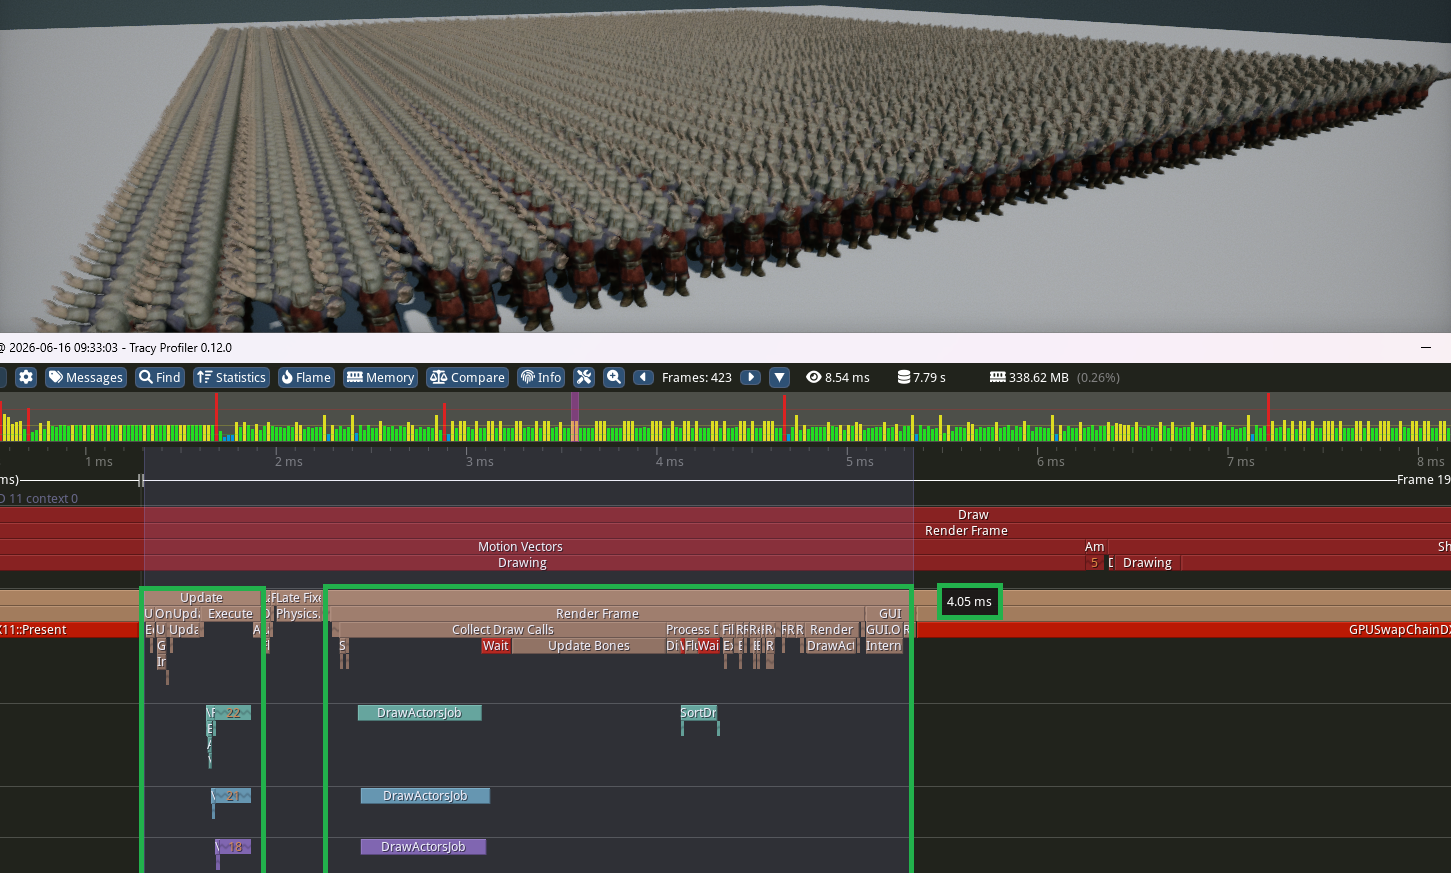The image size is (1451, 873).
Task: Go to next frame with right arrow
Action: tap(750, 377)
